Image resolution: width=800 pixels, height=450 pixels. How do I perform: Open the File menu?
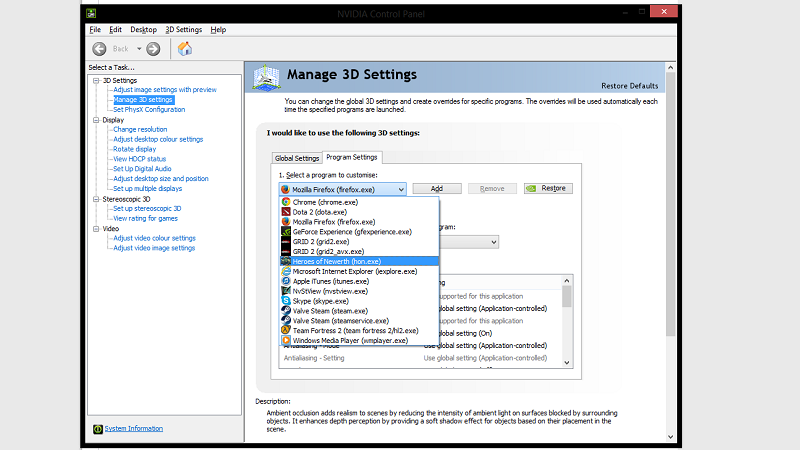95,30
